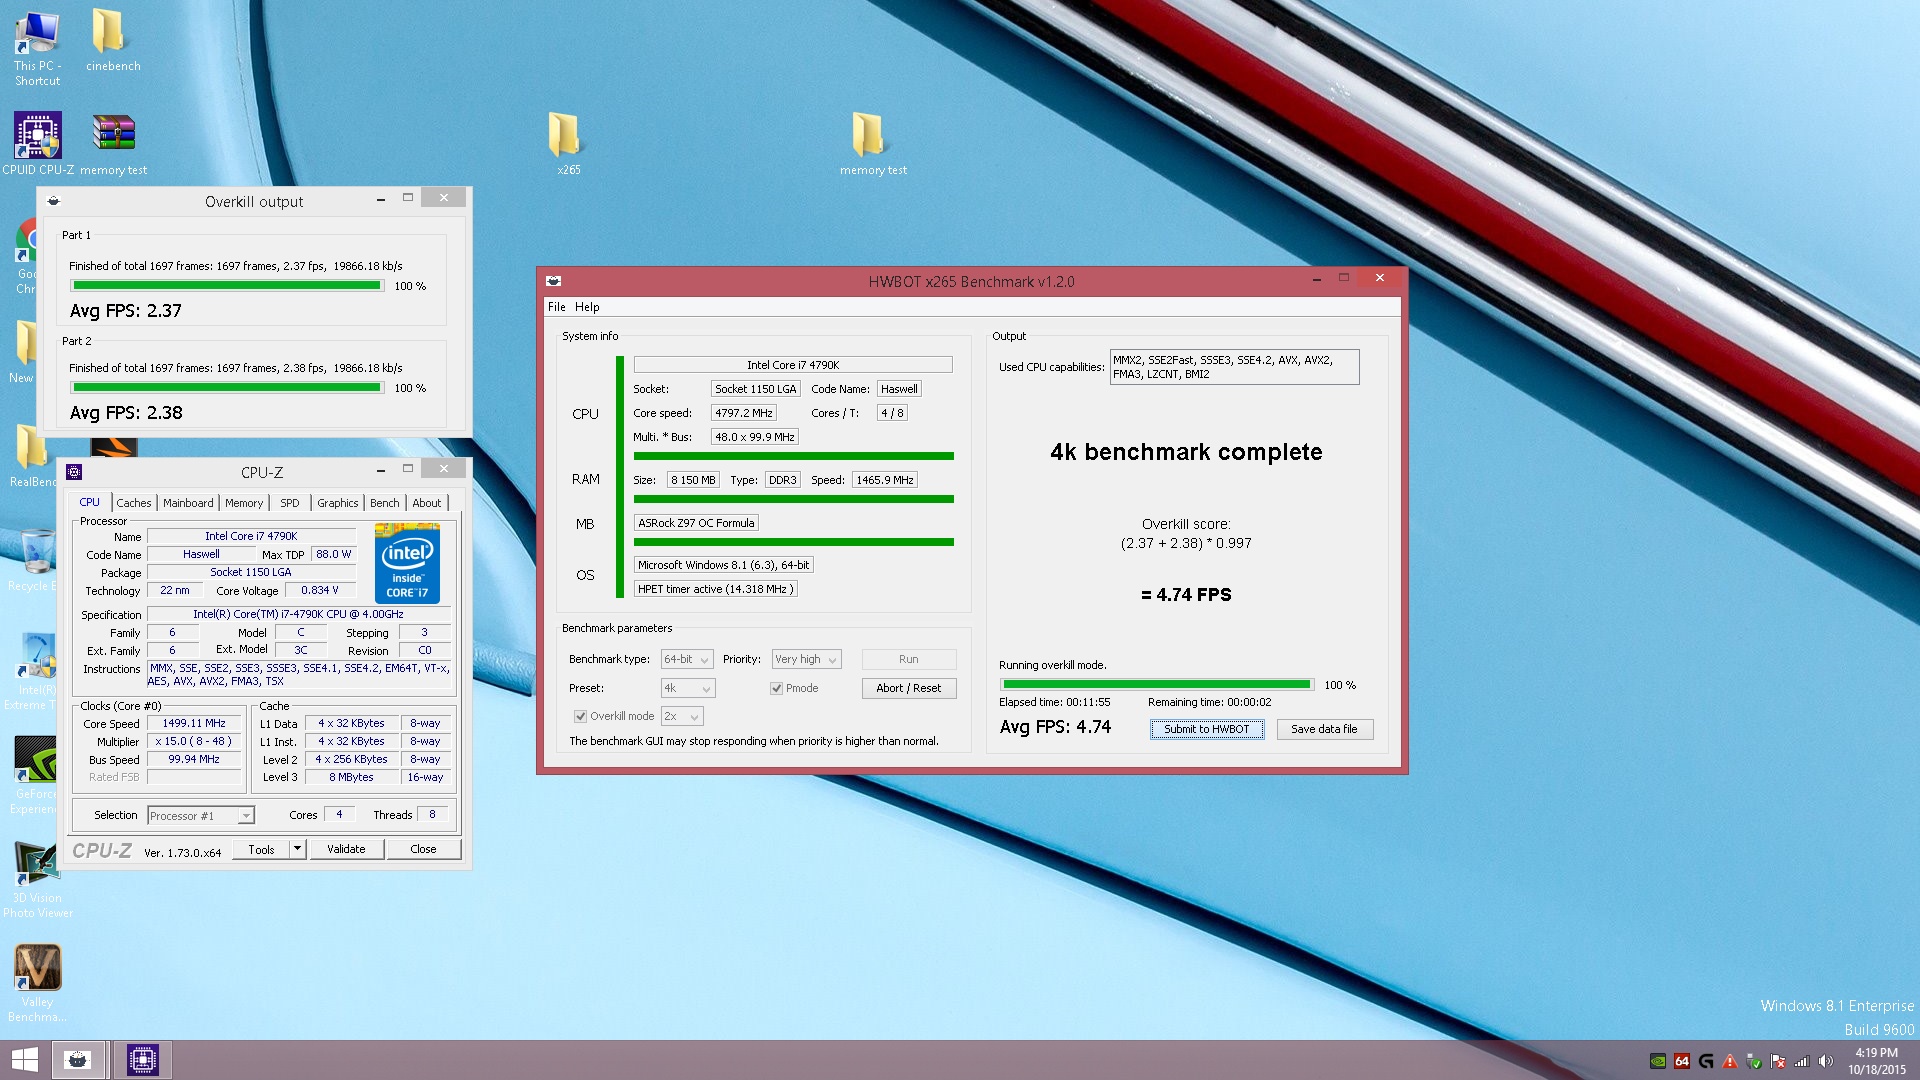Open the memory test folder icon
This screenshot has width=1920, height=1080.
click(x=868, y=135)
